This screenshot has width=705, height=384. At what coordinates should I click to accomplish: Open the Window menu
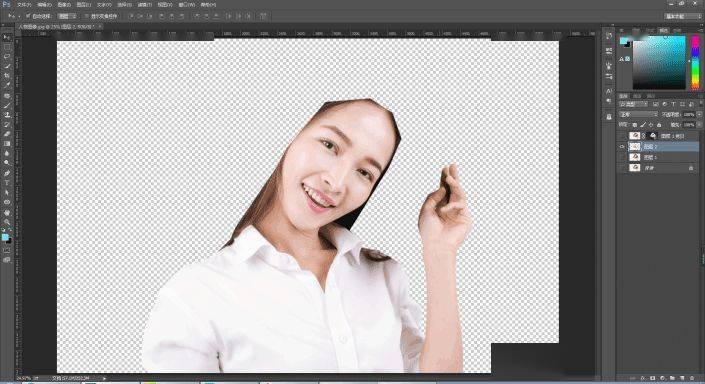point(186,4)
